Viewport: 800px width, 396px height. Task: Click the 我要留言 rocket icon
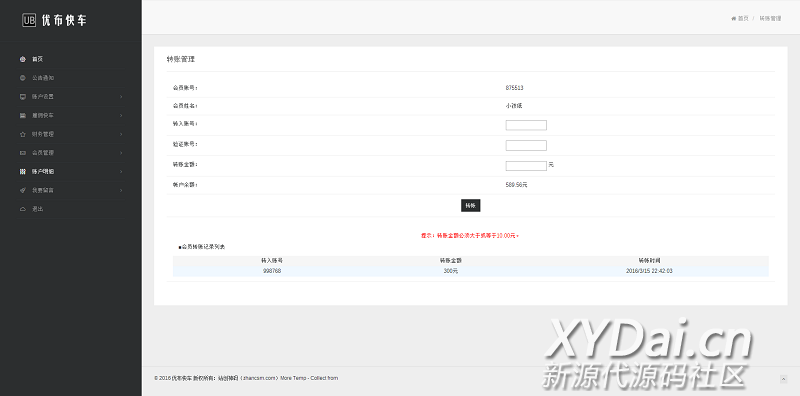point(22,190)
